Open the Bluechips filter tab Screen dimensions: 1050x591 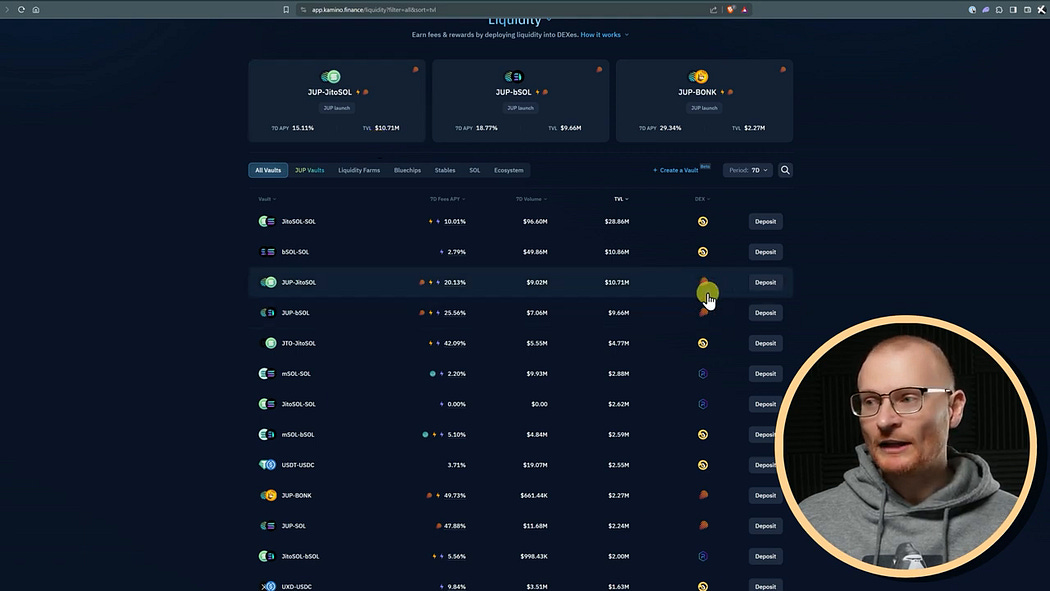click(x=407, y=170)
